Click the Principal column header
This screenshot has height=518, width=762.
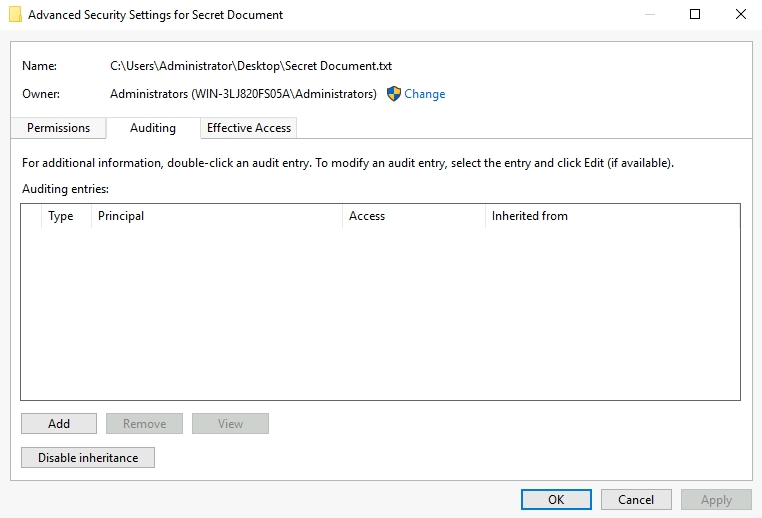coord(121,216)
